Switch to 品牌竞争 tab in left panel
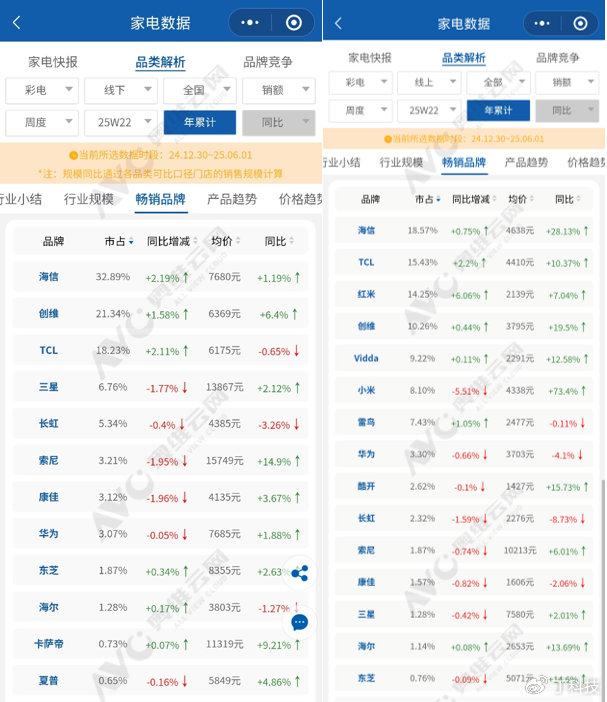607x702 pixels. click(268, 62)
